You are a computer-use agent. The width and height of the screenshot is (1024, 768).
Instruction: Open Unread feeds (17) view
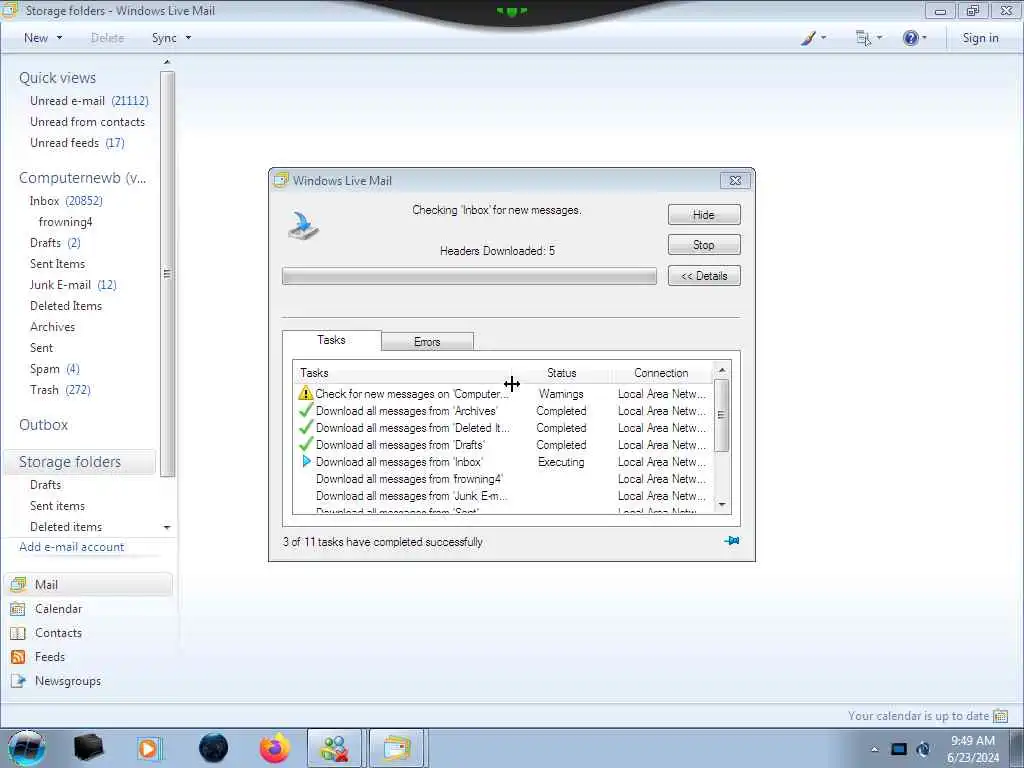point(77,142)
